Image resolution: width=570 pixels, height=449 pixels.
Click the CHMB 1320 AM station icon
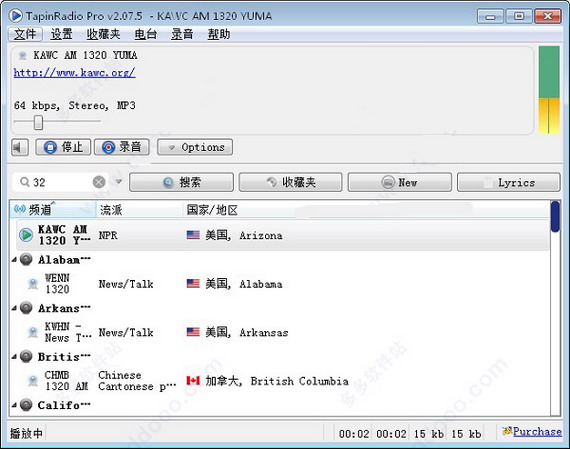(x=33, y=381)
